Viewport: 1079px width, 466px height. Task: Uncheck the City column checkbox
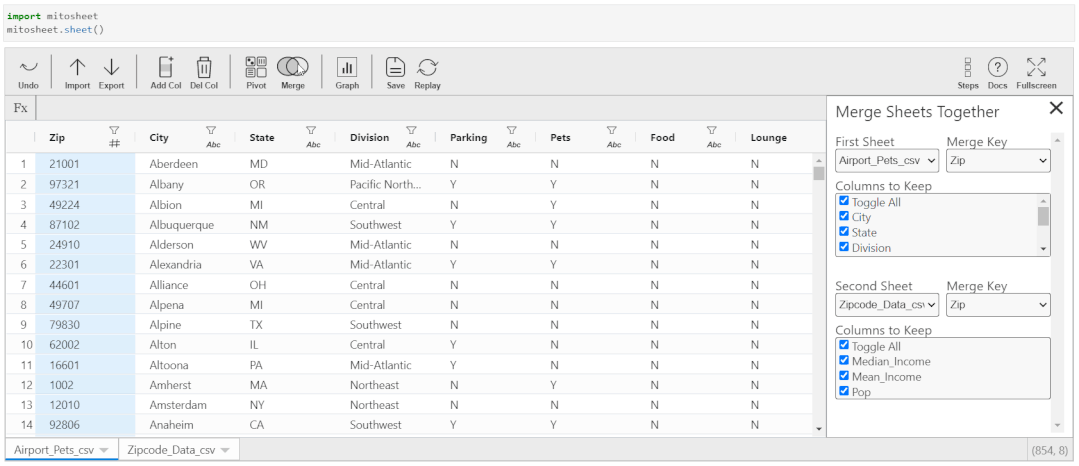click(844, 216)
